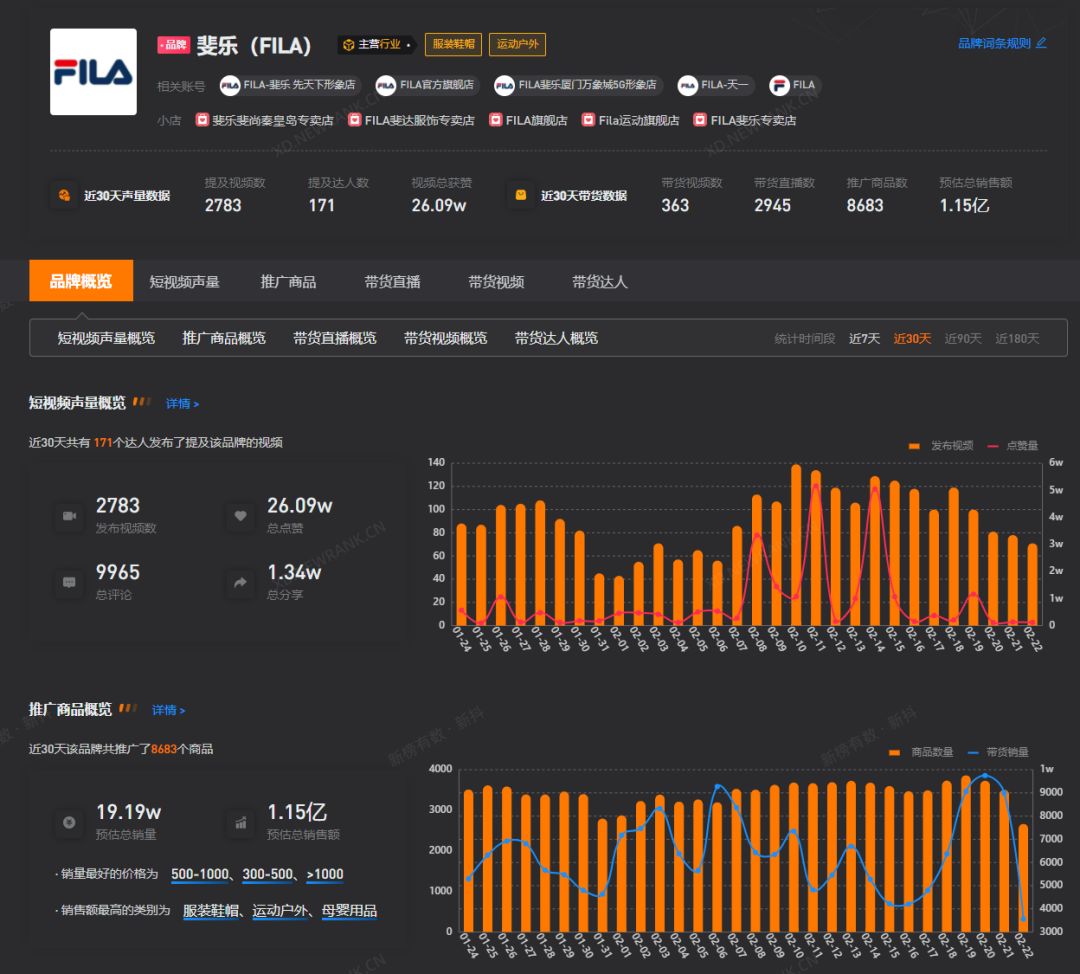The image size is (1080, 974).
Task: Click the comment icon near 总评论
Action: click(70, 583)
